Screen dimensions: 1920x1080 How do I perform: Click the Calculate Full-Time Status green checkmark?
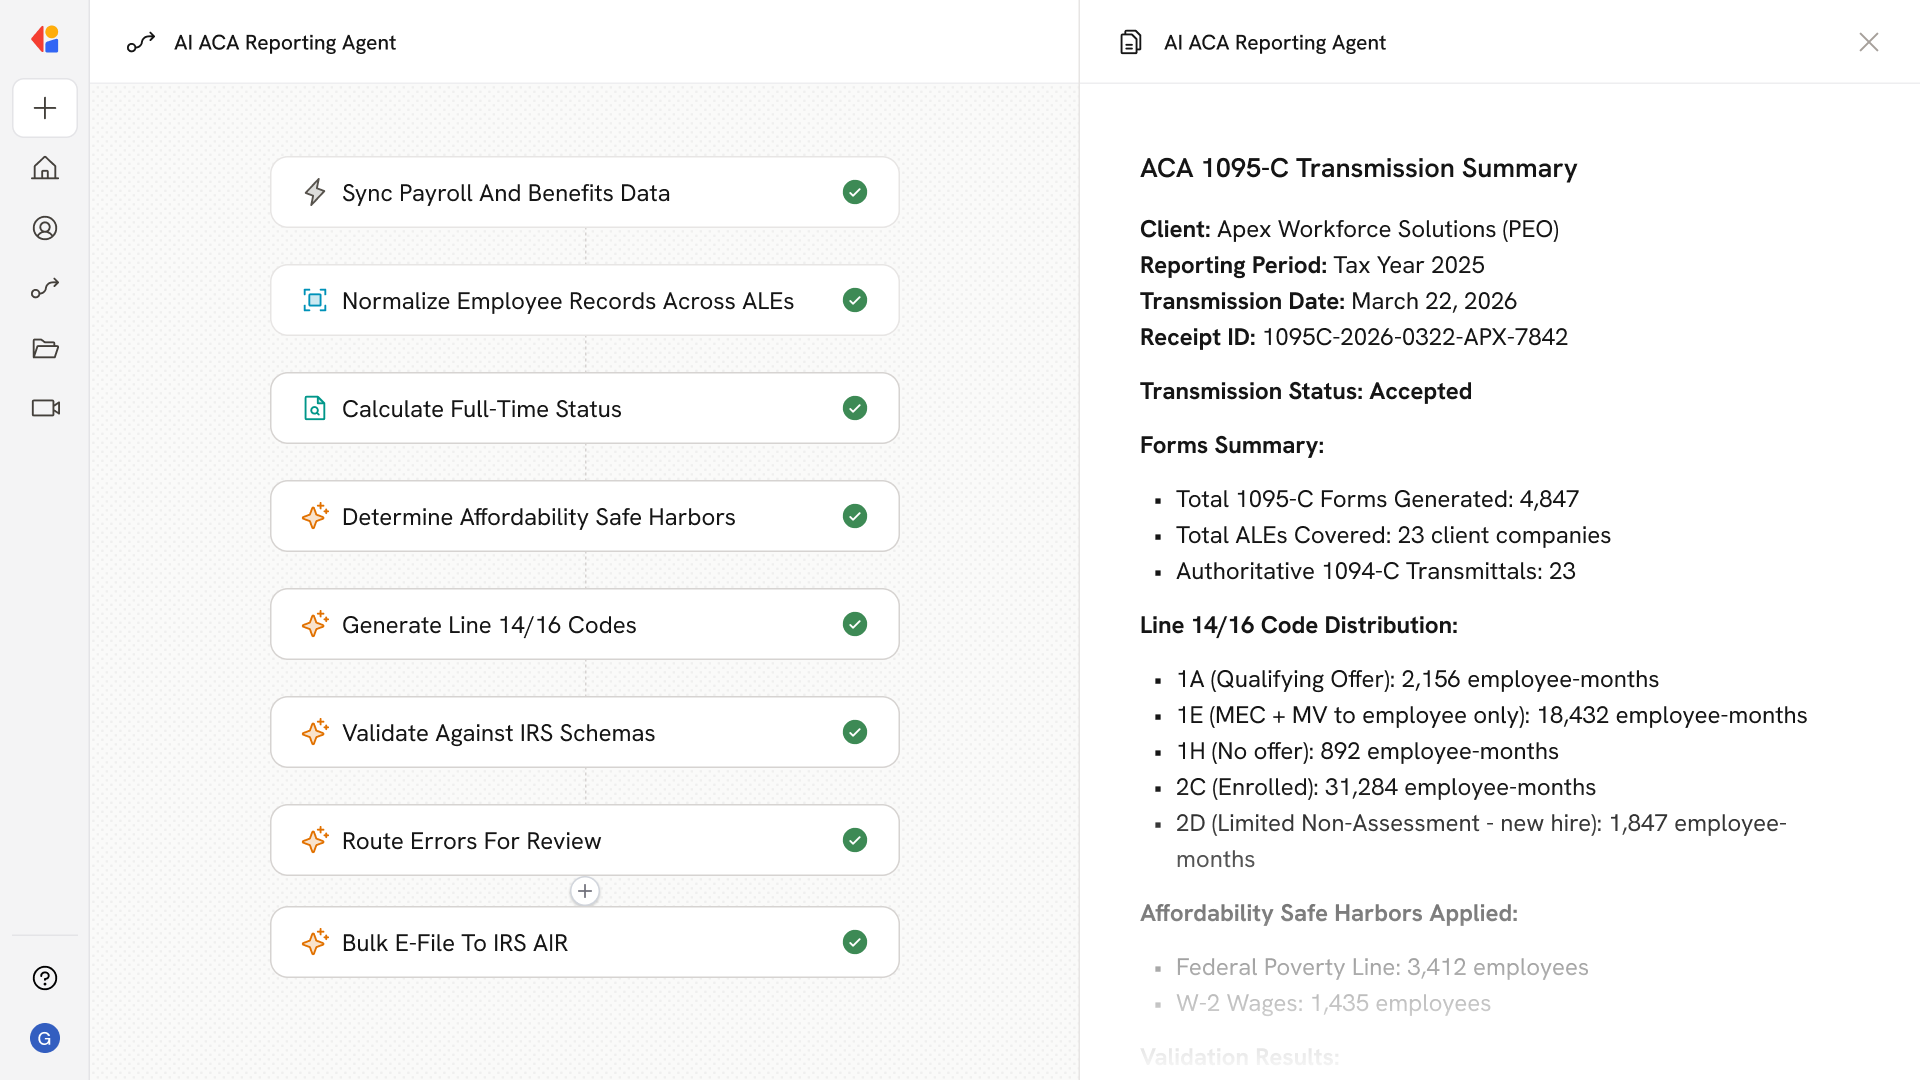pos(854,408)
